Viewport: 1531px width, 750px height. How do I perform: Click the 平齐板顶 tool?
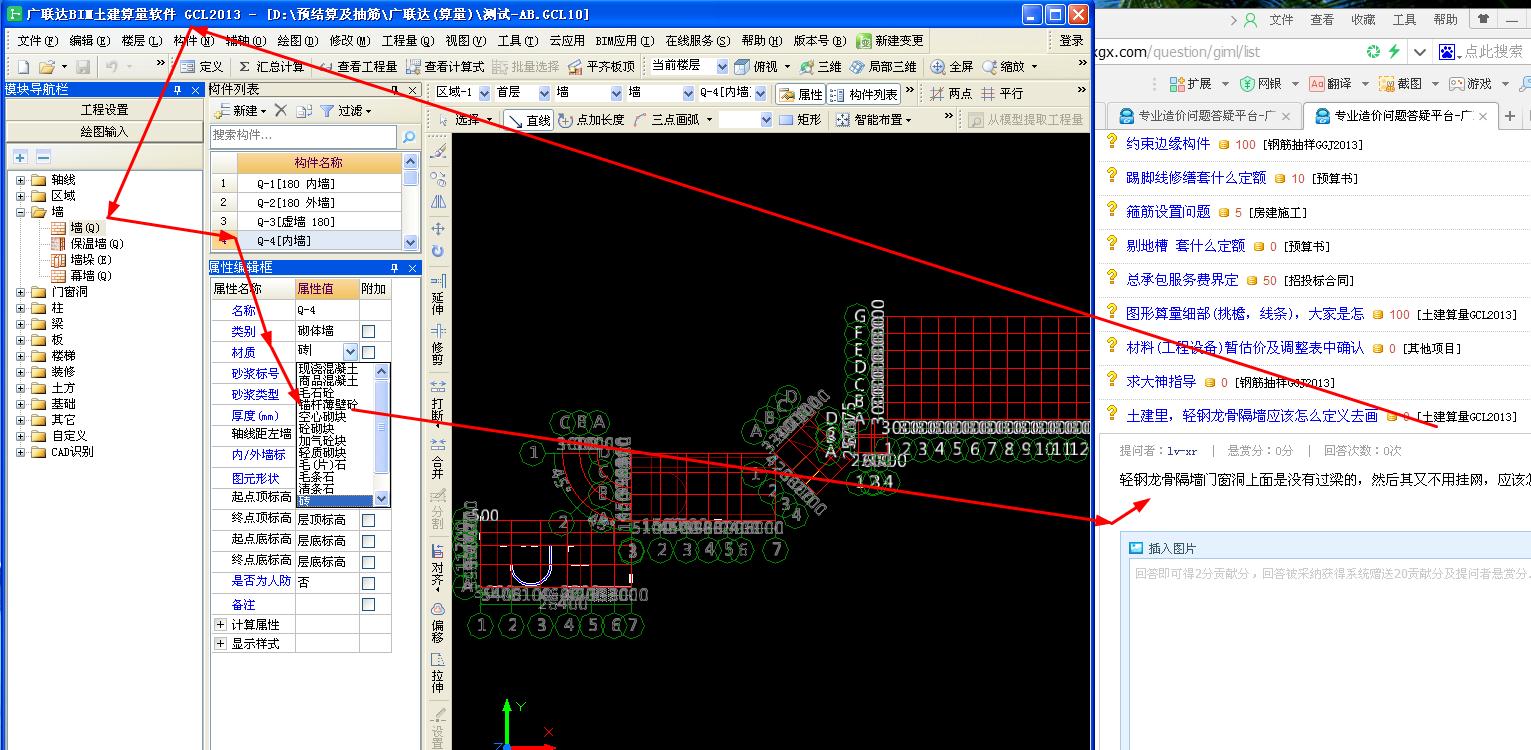[x=601, y=66]
